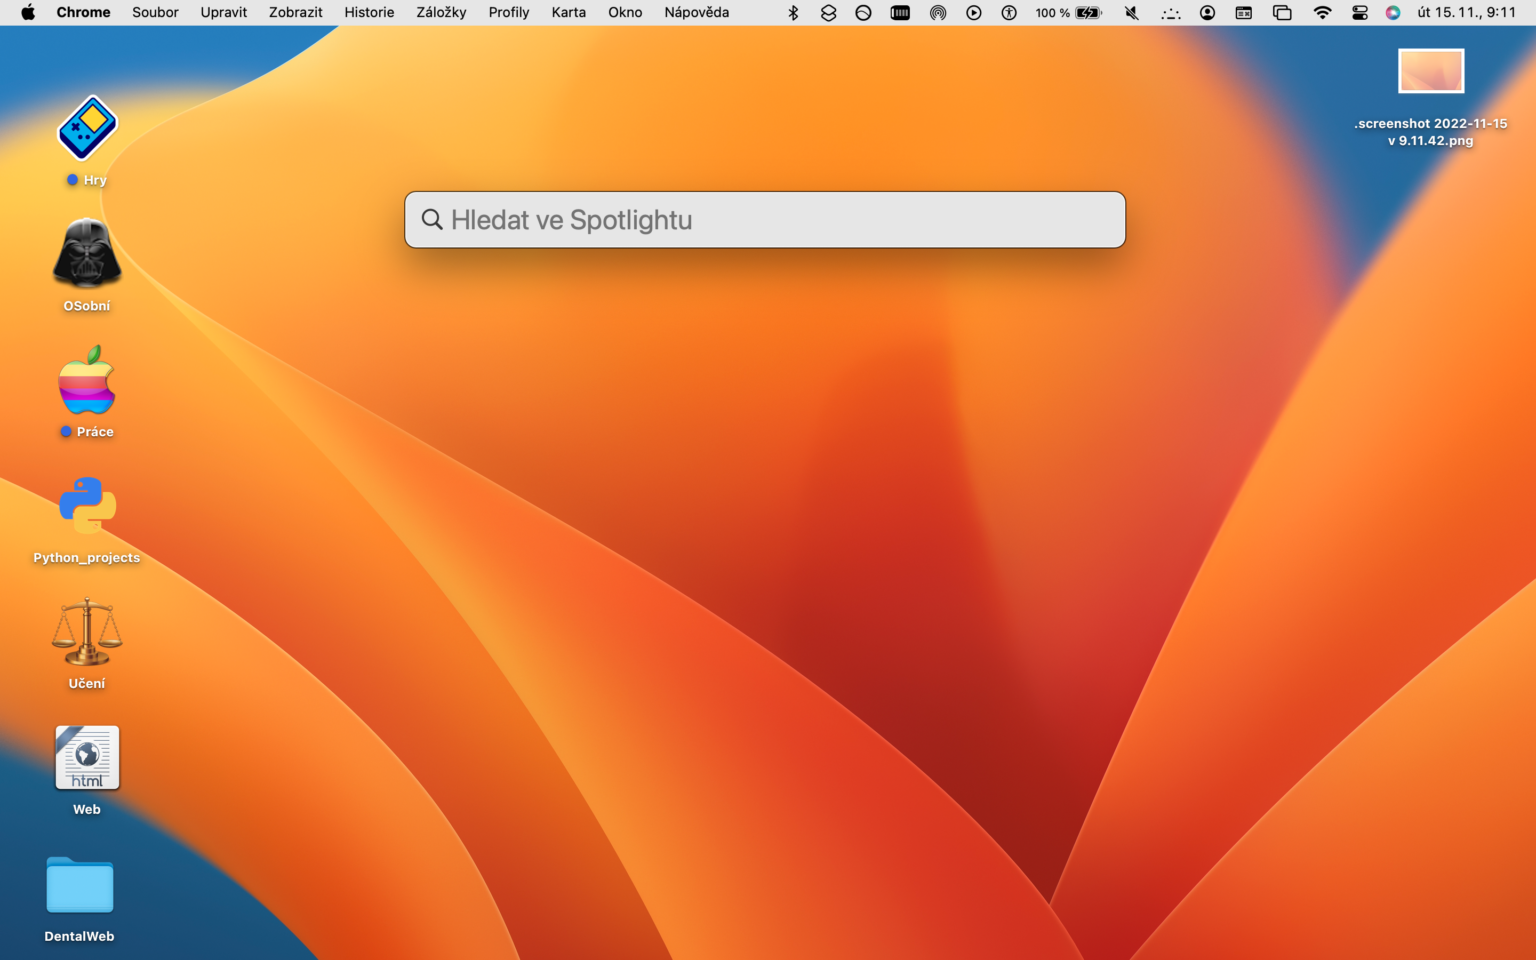The width and height of the screenshot is (1536, 960).
Task: Select the Python_projects desktop folder
Action: tap(87, 507)
